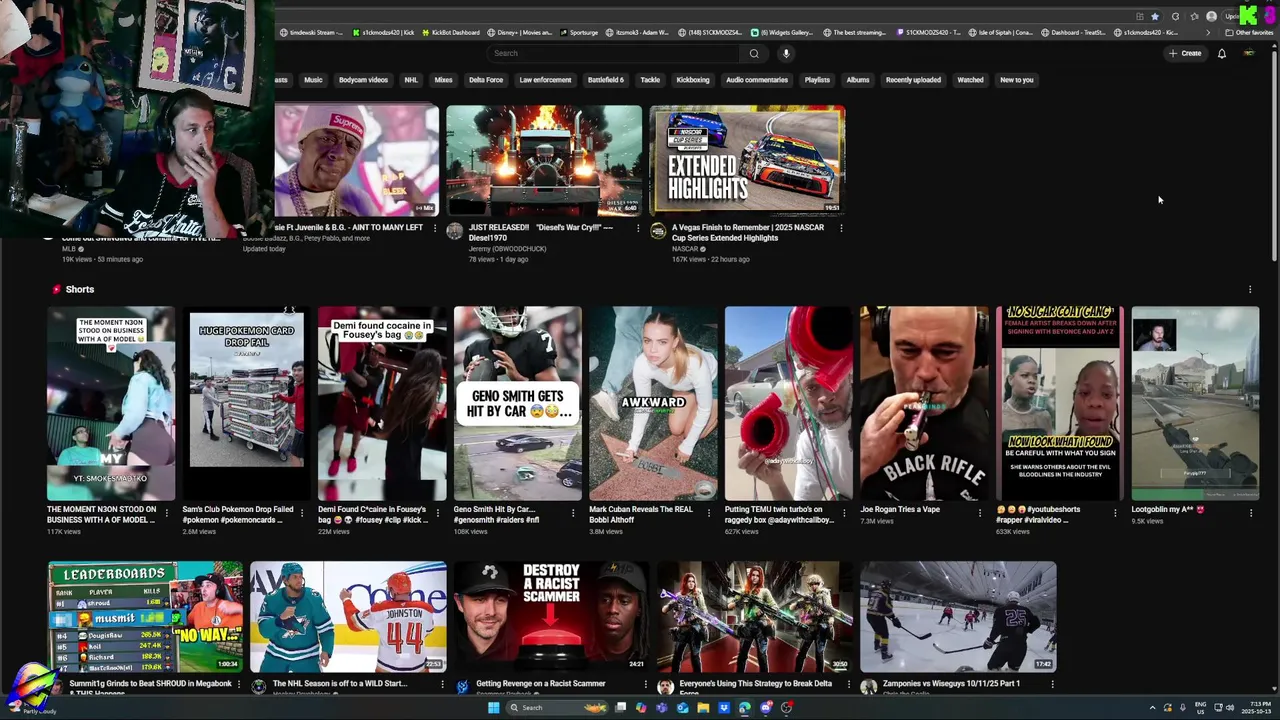Image resolution: width=1280 pixels, height=720 pixels.
Task: Open the Windows Start menu
Action: click(x=493, y=708)
